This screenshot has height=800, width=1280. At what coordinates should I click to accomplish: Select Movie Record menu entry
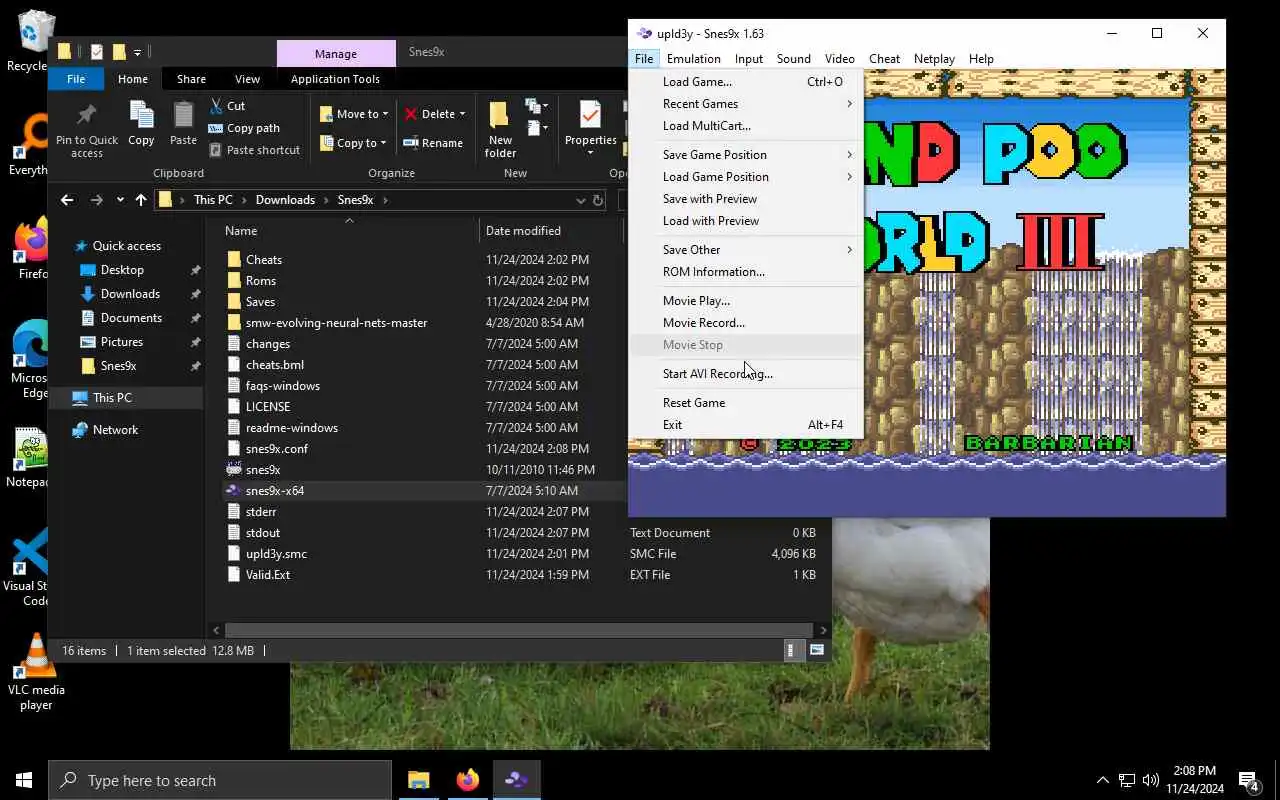(x=745, y=323)
